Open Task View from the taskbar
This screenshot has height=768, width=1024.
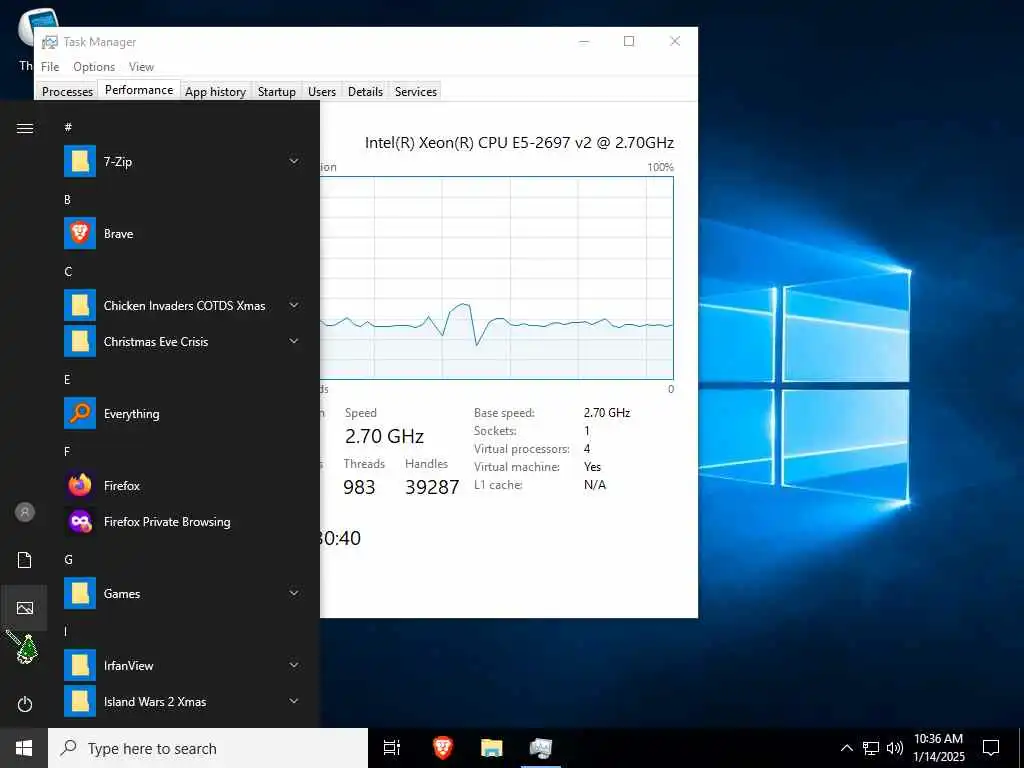click(x=392, y=748)
